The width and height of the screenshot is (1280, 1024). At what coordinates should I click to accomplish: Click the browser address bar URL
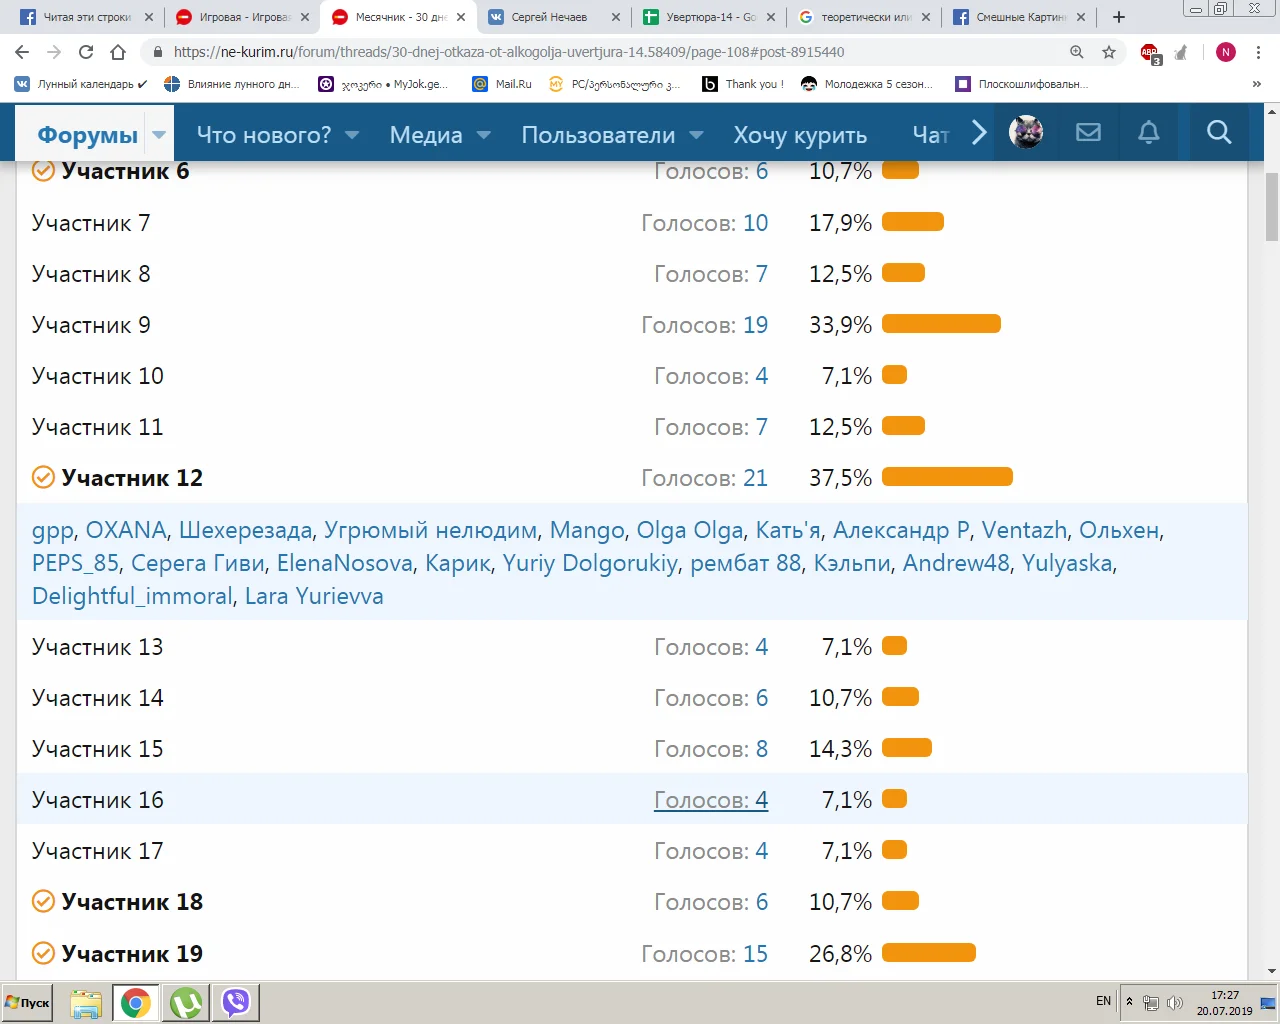click(x=508, y=52)
